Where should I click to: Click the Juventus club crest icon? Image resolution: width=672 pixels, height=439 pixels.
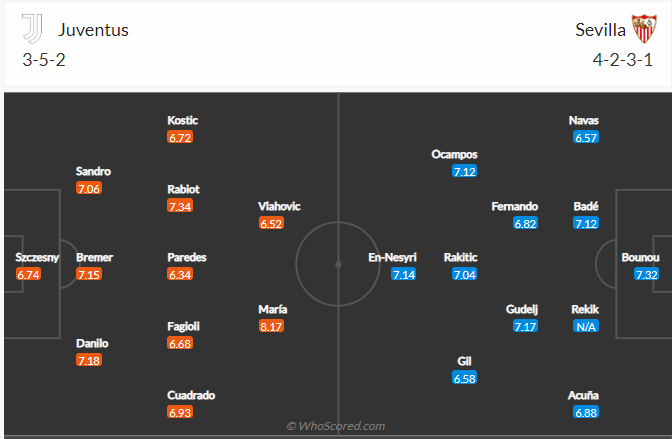(33, 29)
